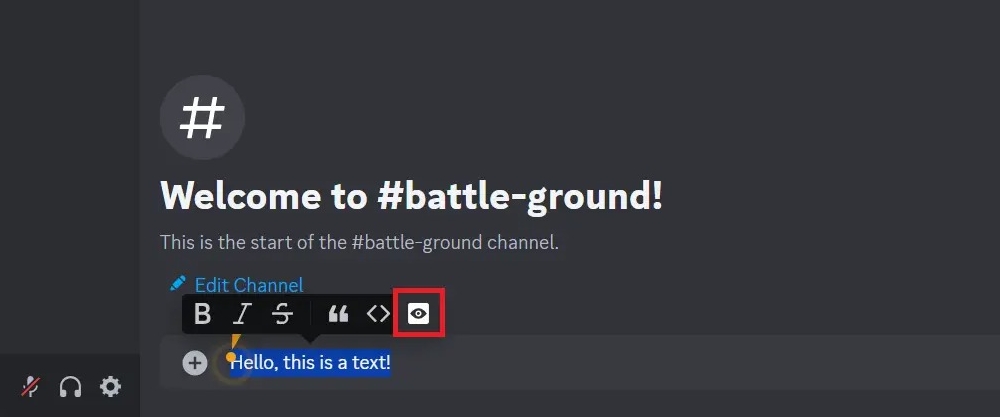Click the 'Welcome to #battle-ground!' heading
1000x417 pixels.
[x=411, y=195]
